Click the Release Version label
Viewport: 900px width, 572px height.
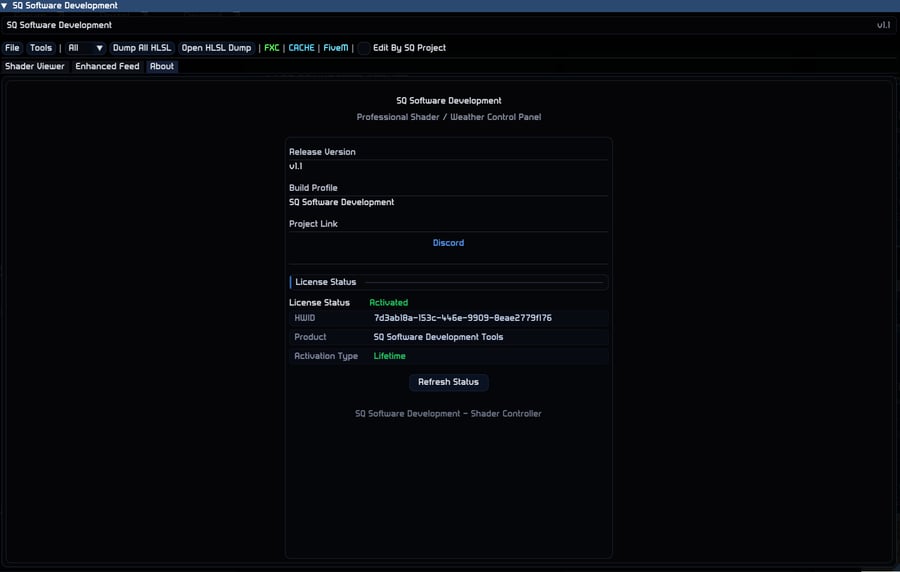(x=322, y=152)
